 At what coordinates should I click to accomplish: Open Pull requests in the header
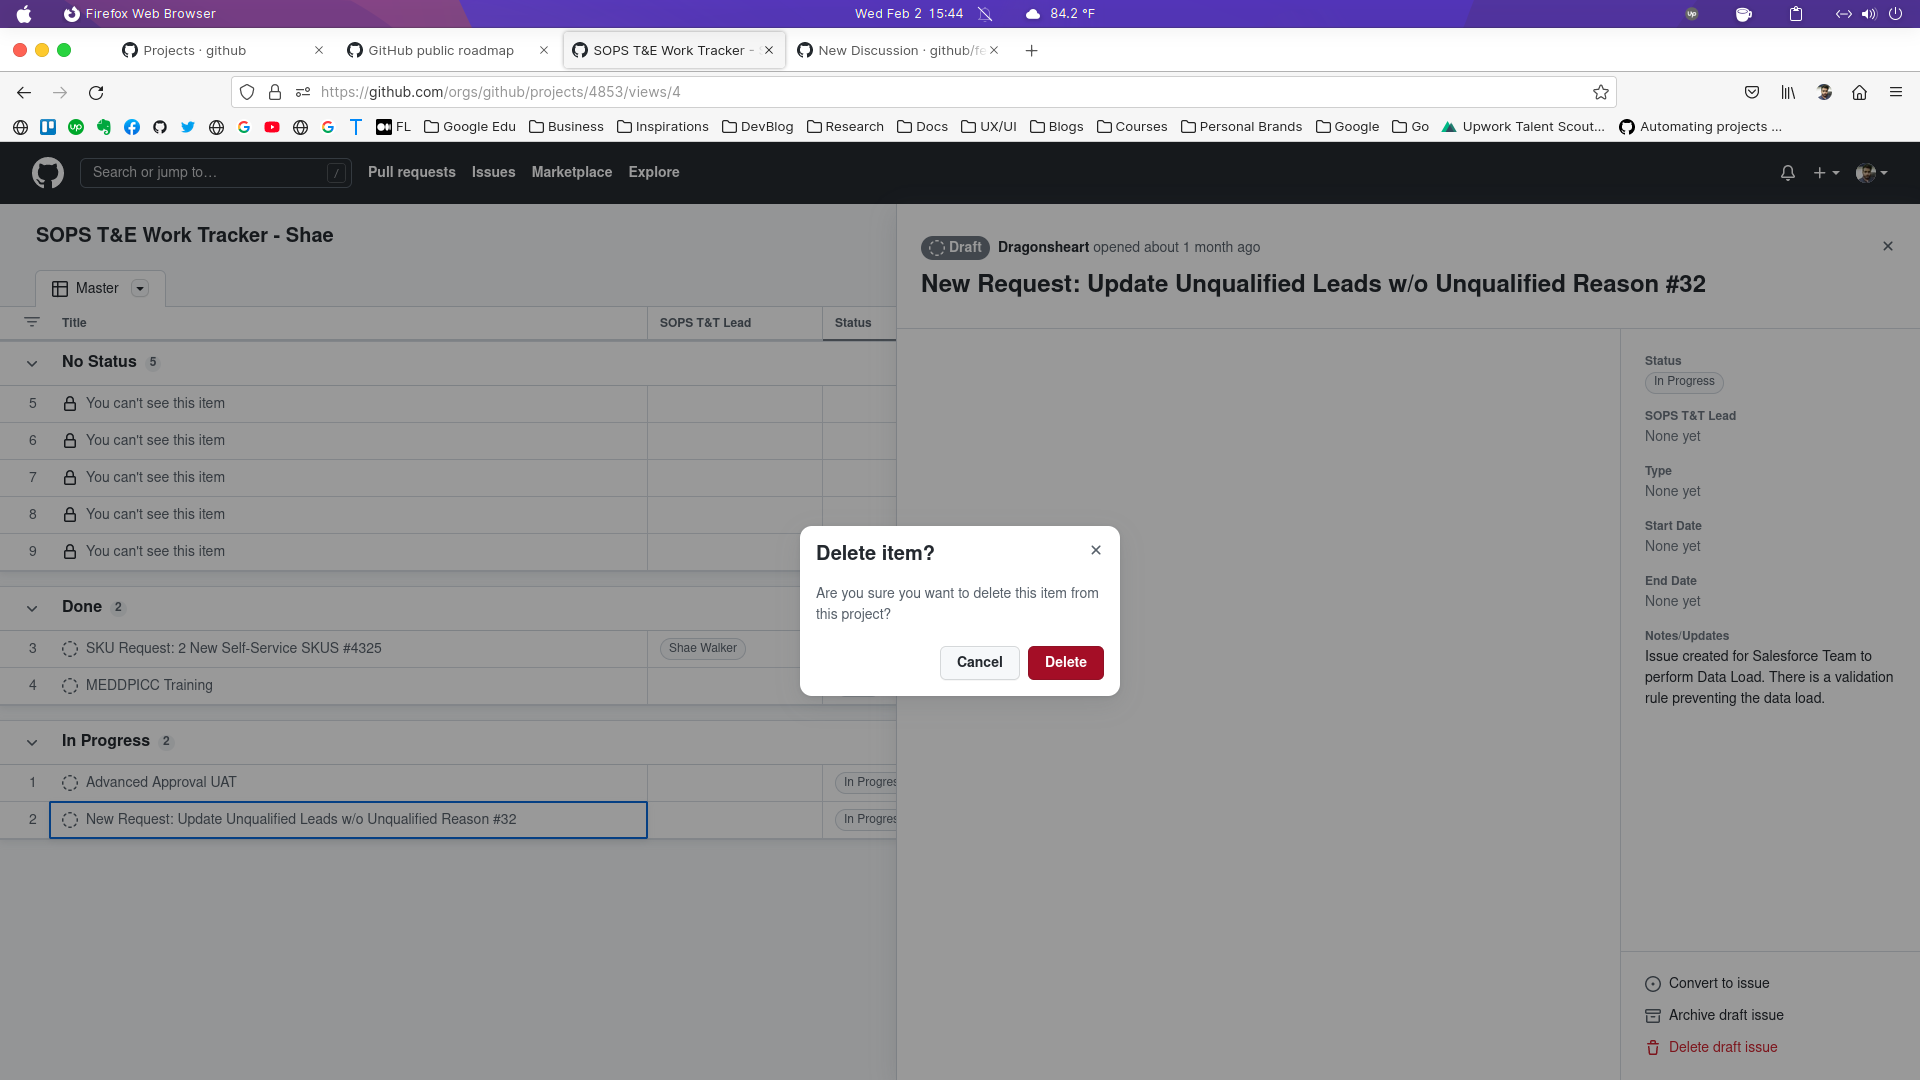[x=411, y=172]
